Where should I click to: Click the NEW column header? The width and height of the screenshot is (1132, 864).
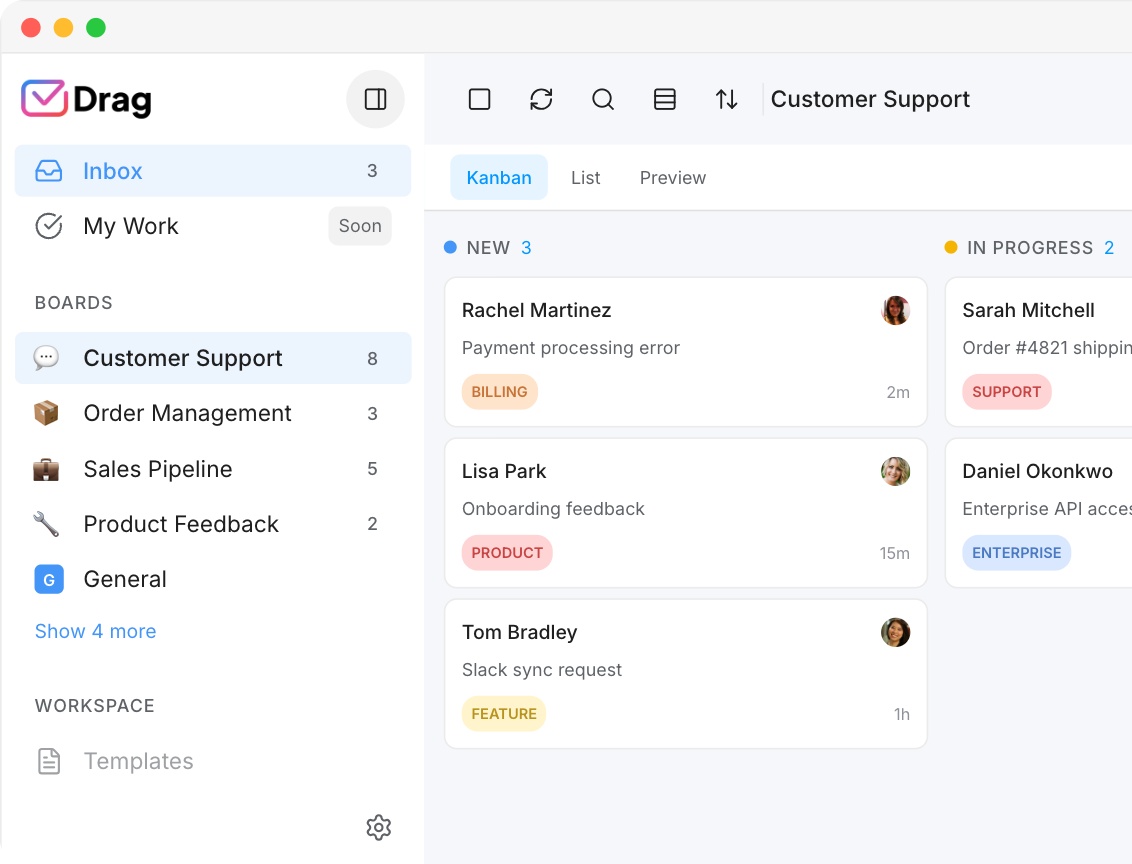click(x=488, y=248)
